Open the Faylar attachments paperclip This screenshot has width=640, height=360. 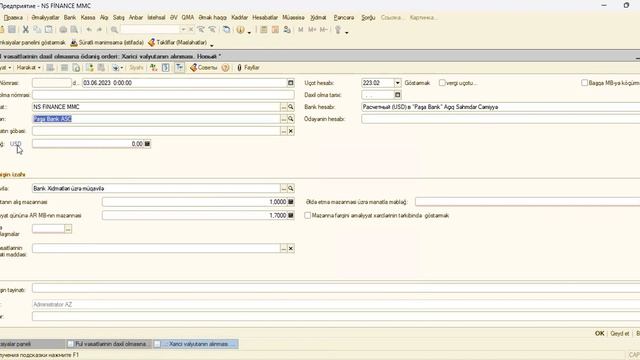pos(248,67)
